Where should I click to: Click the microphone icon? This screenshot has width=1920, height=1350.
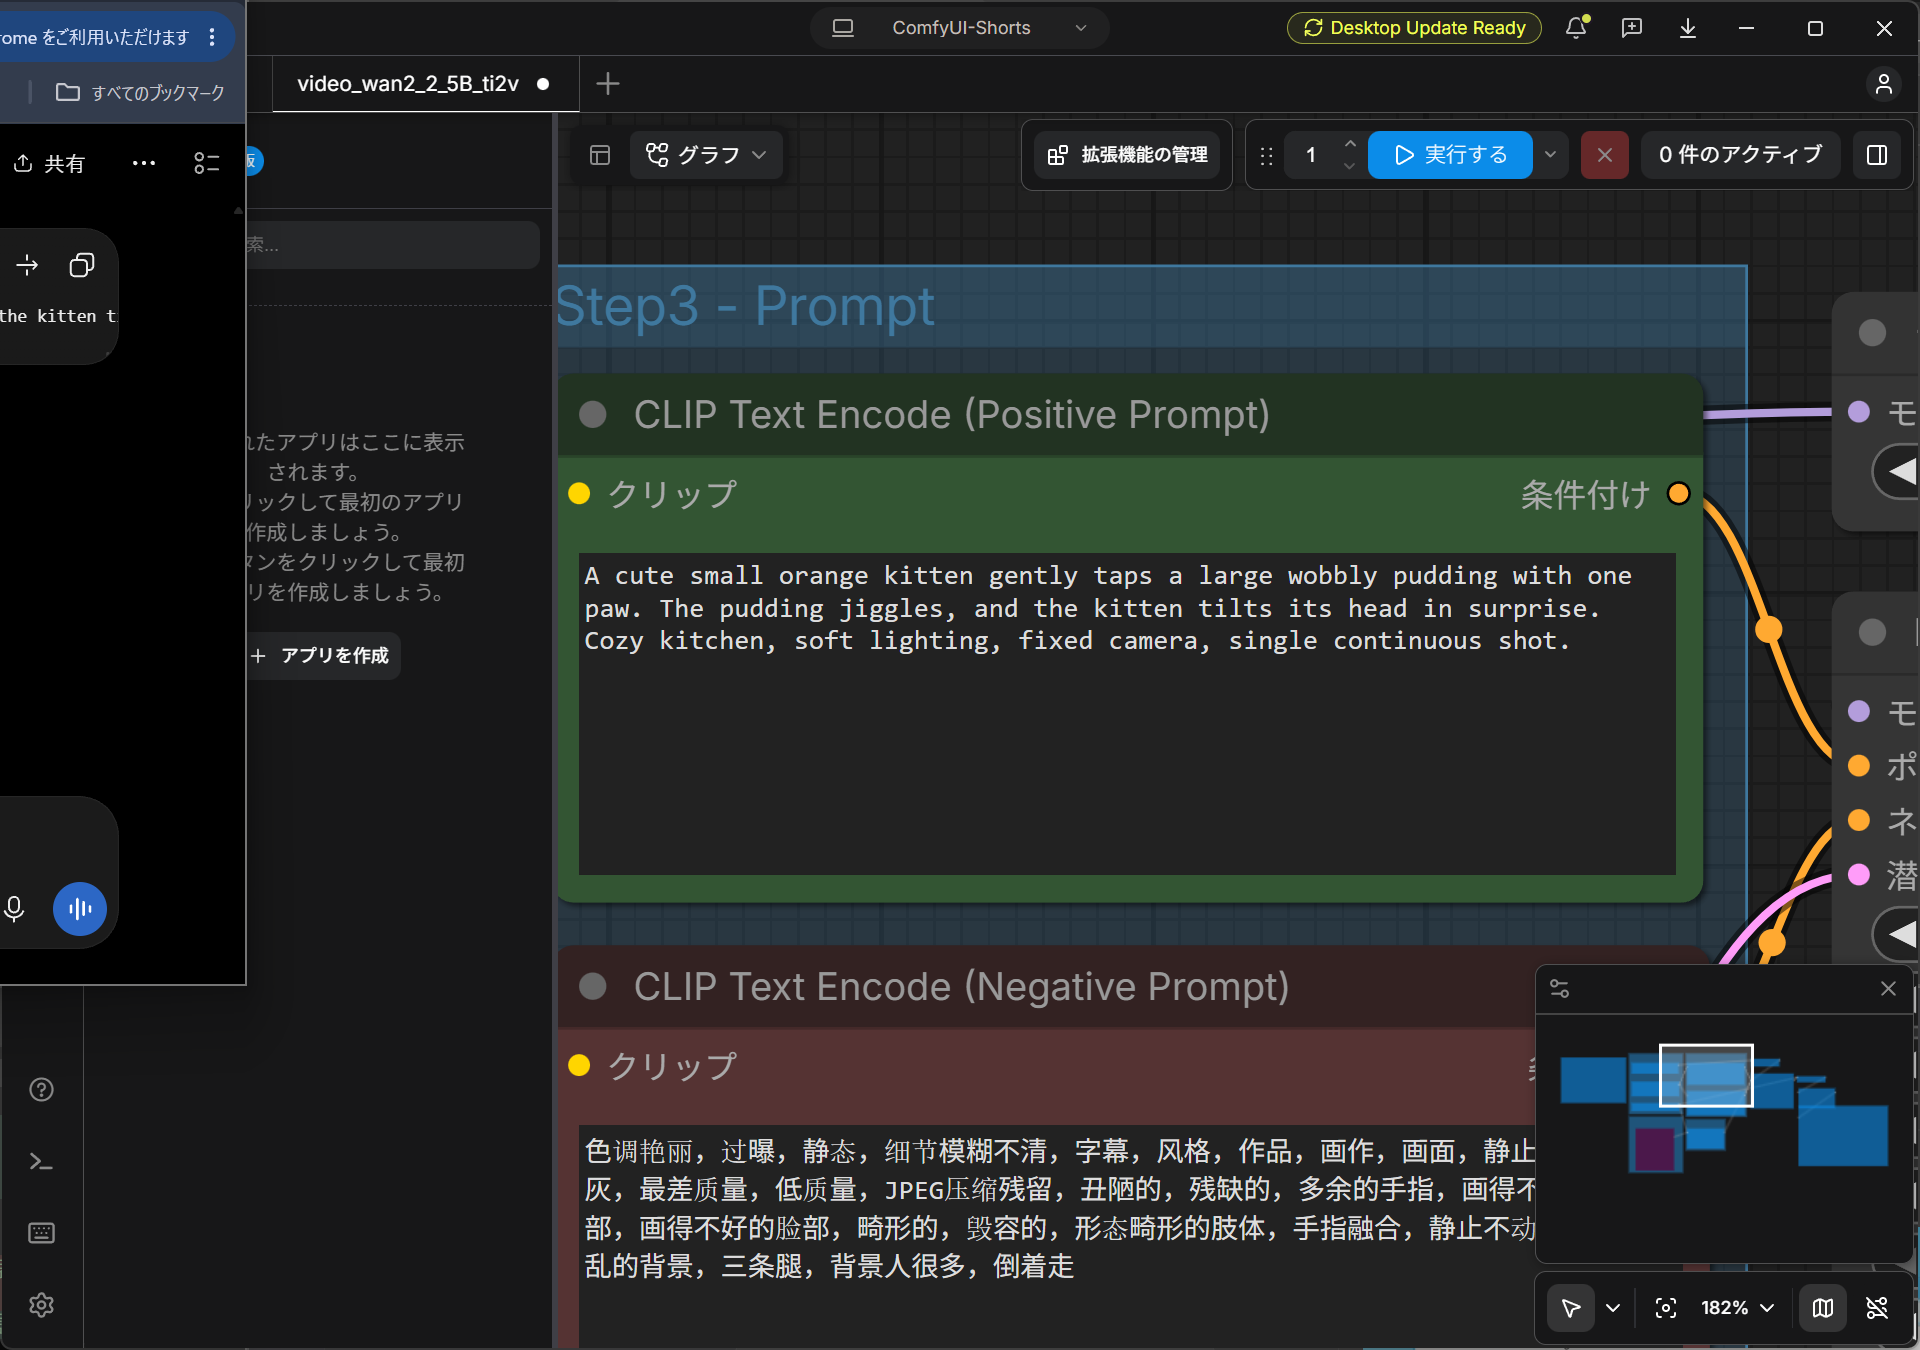coord(14,908)
